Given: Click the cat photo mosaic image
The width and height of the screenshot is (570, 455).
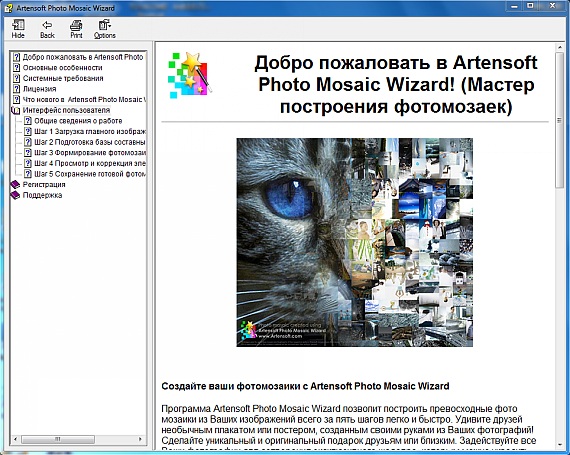Looking at the screenshot, I should 354,242.
